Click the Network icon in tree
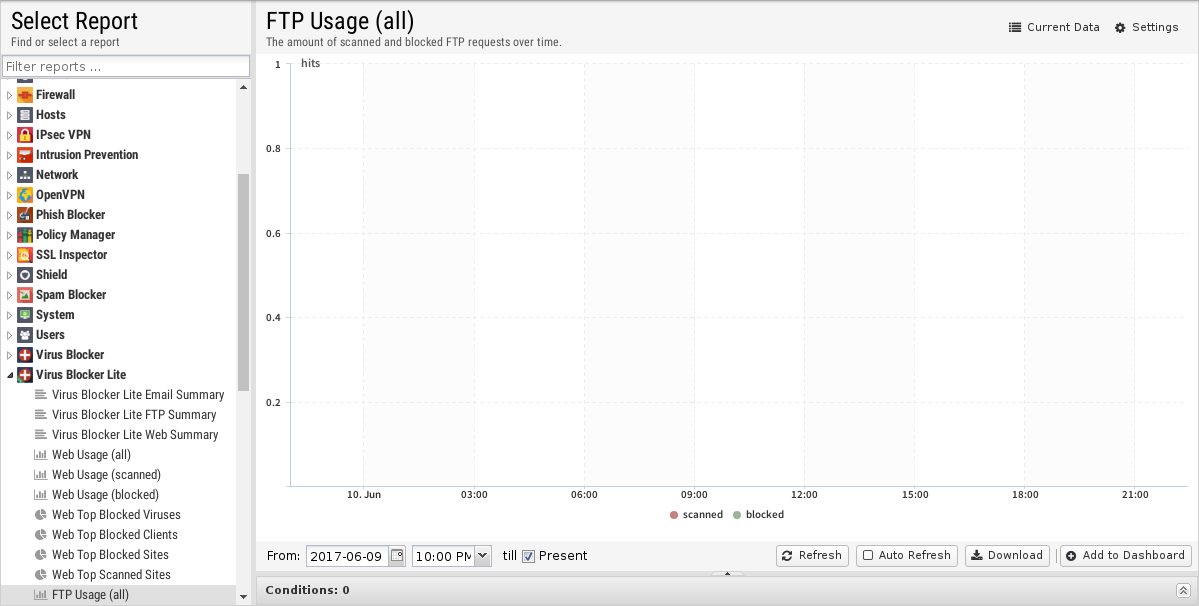The height and width of the screenshot is (606, 1199). point(25,174)
